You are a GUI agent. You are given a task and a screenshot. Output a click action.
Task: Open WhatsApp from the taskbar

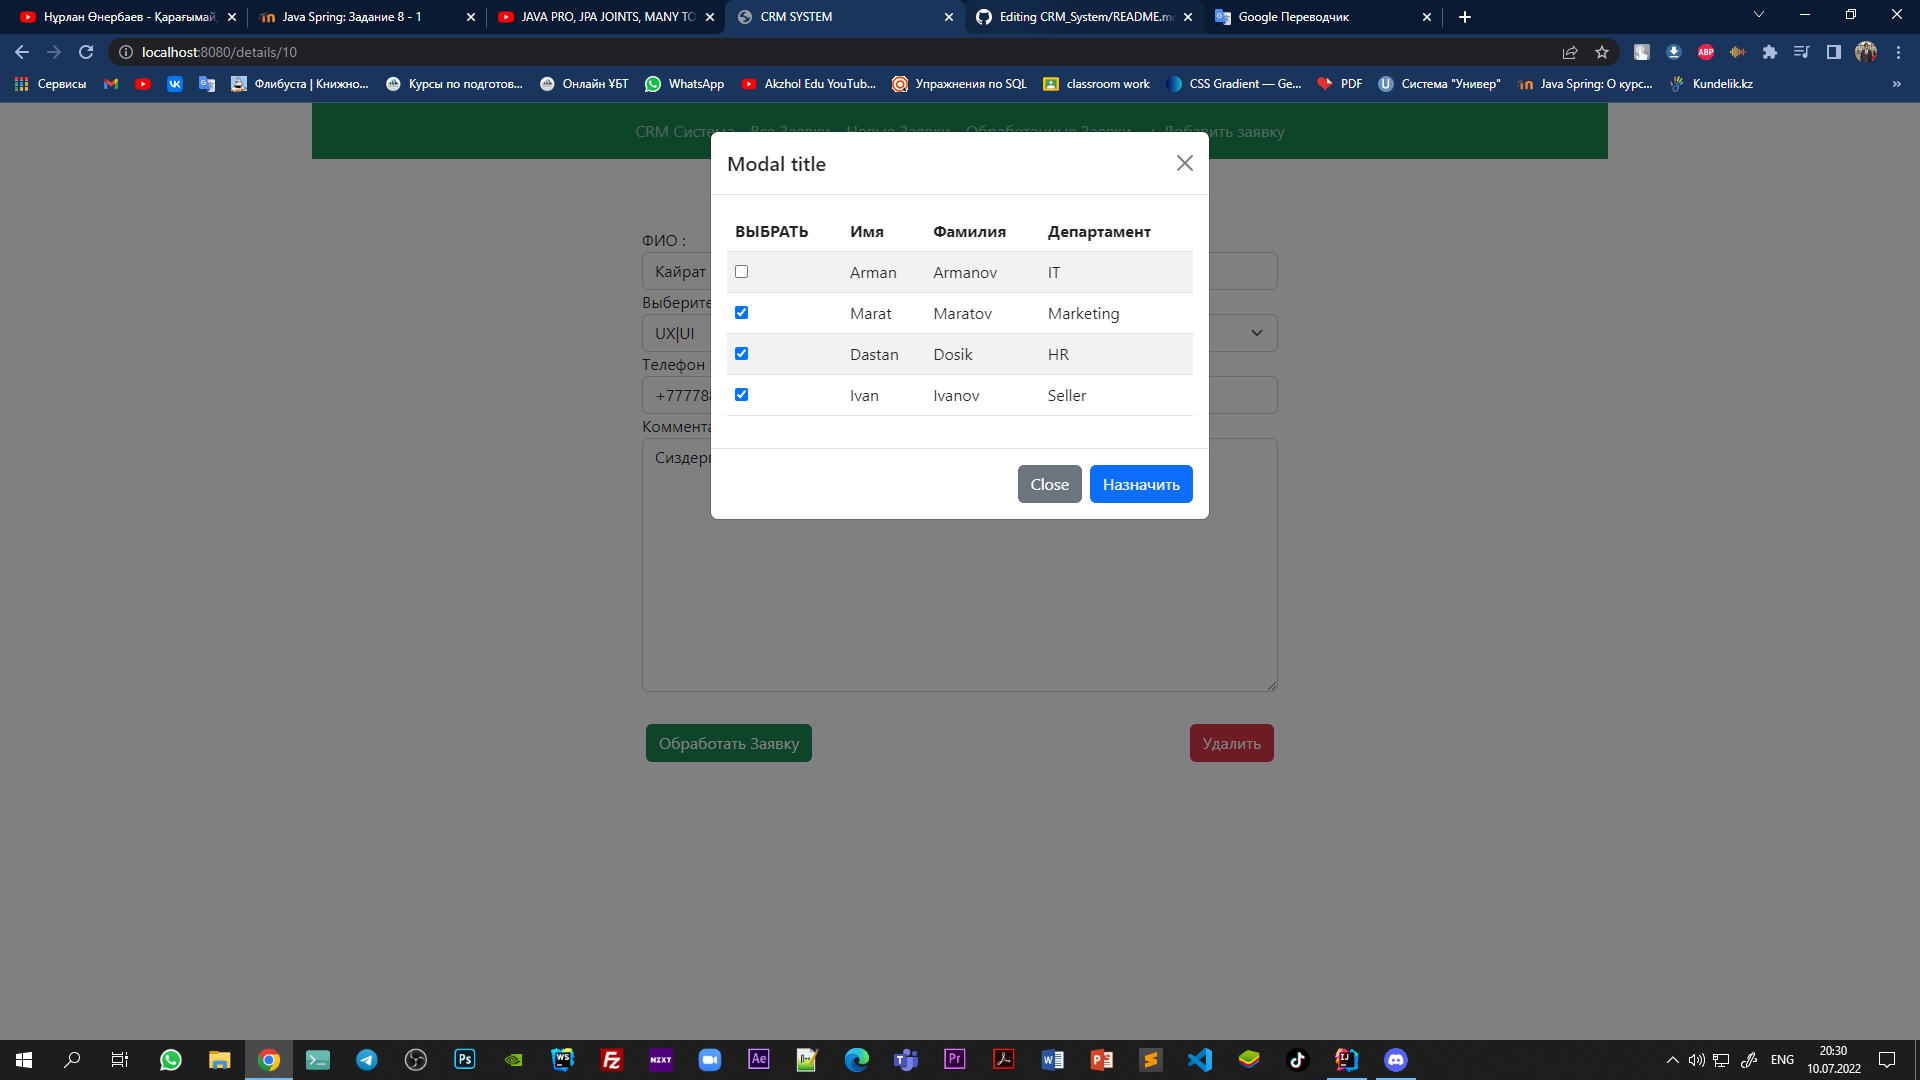pyautogui.click(x=171, y=1060)
